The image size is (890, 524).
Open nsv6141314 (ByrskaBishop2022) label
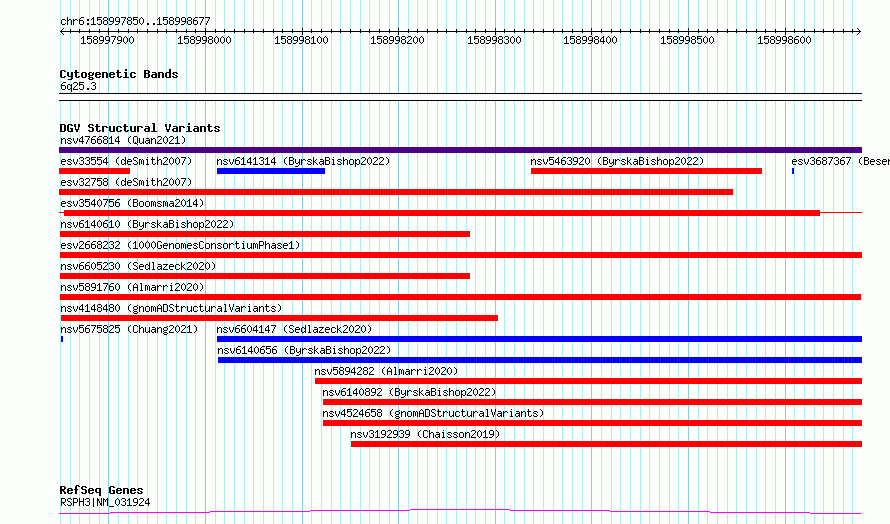click(303, 161)
